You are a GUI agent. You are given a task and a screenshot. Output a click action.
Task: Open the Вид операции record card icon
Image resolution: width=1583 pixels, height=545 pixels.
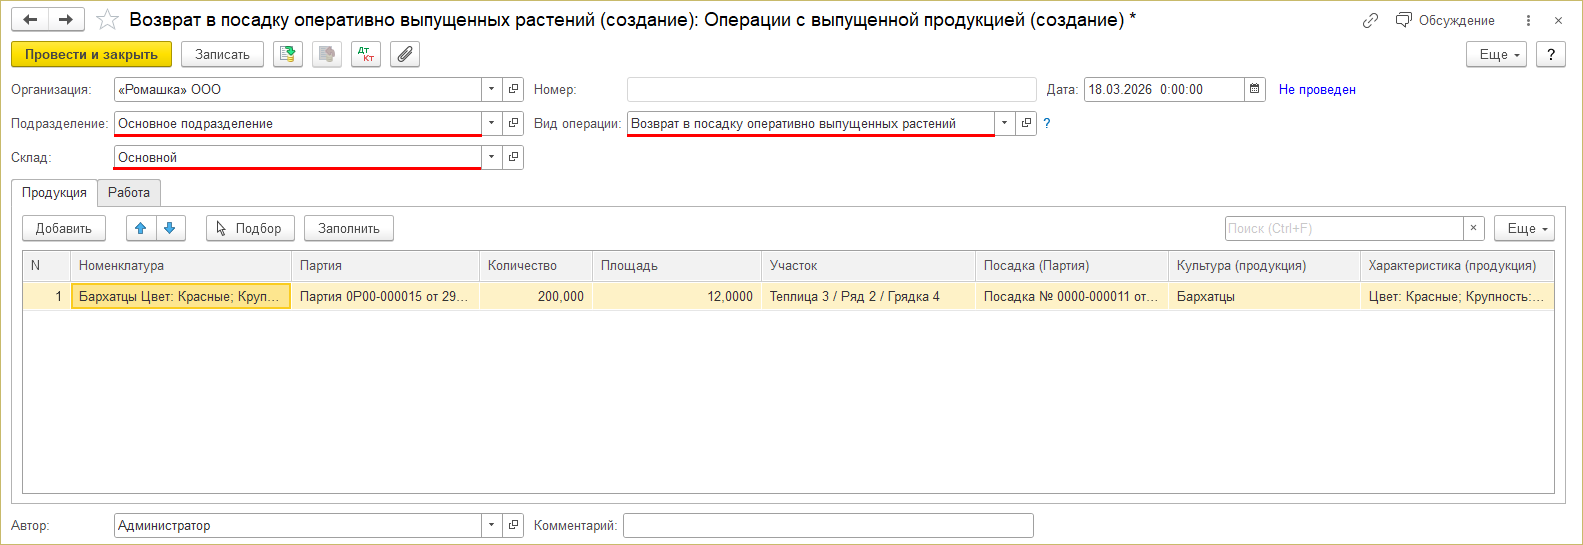pyautogui.click(x=1026, y=123)
